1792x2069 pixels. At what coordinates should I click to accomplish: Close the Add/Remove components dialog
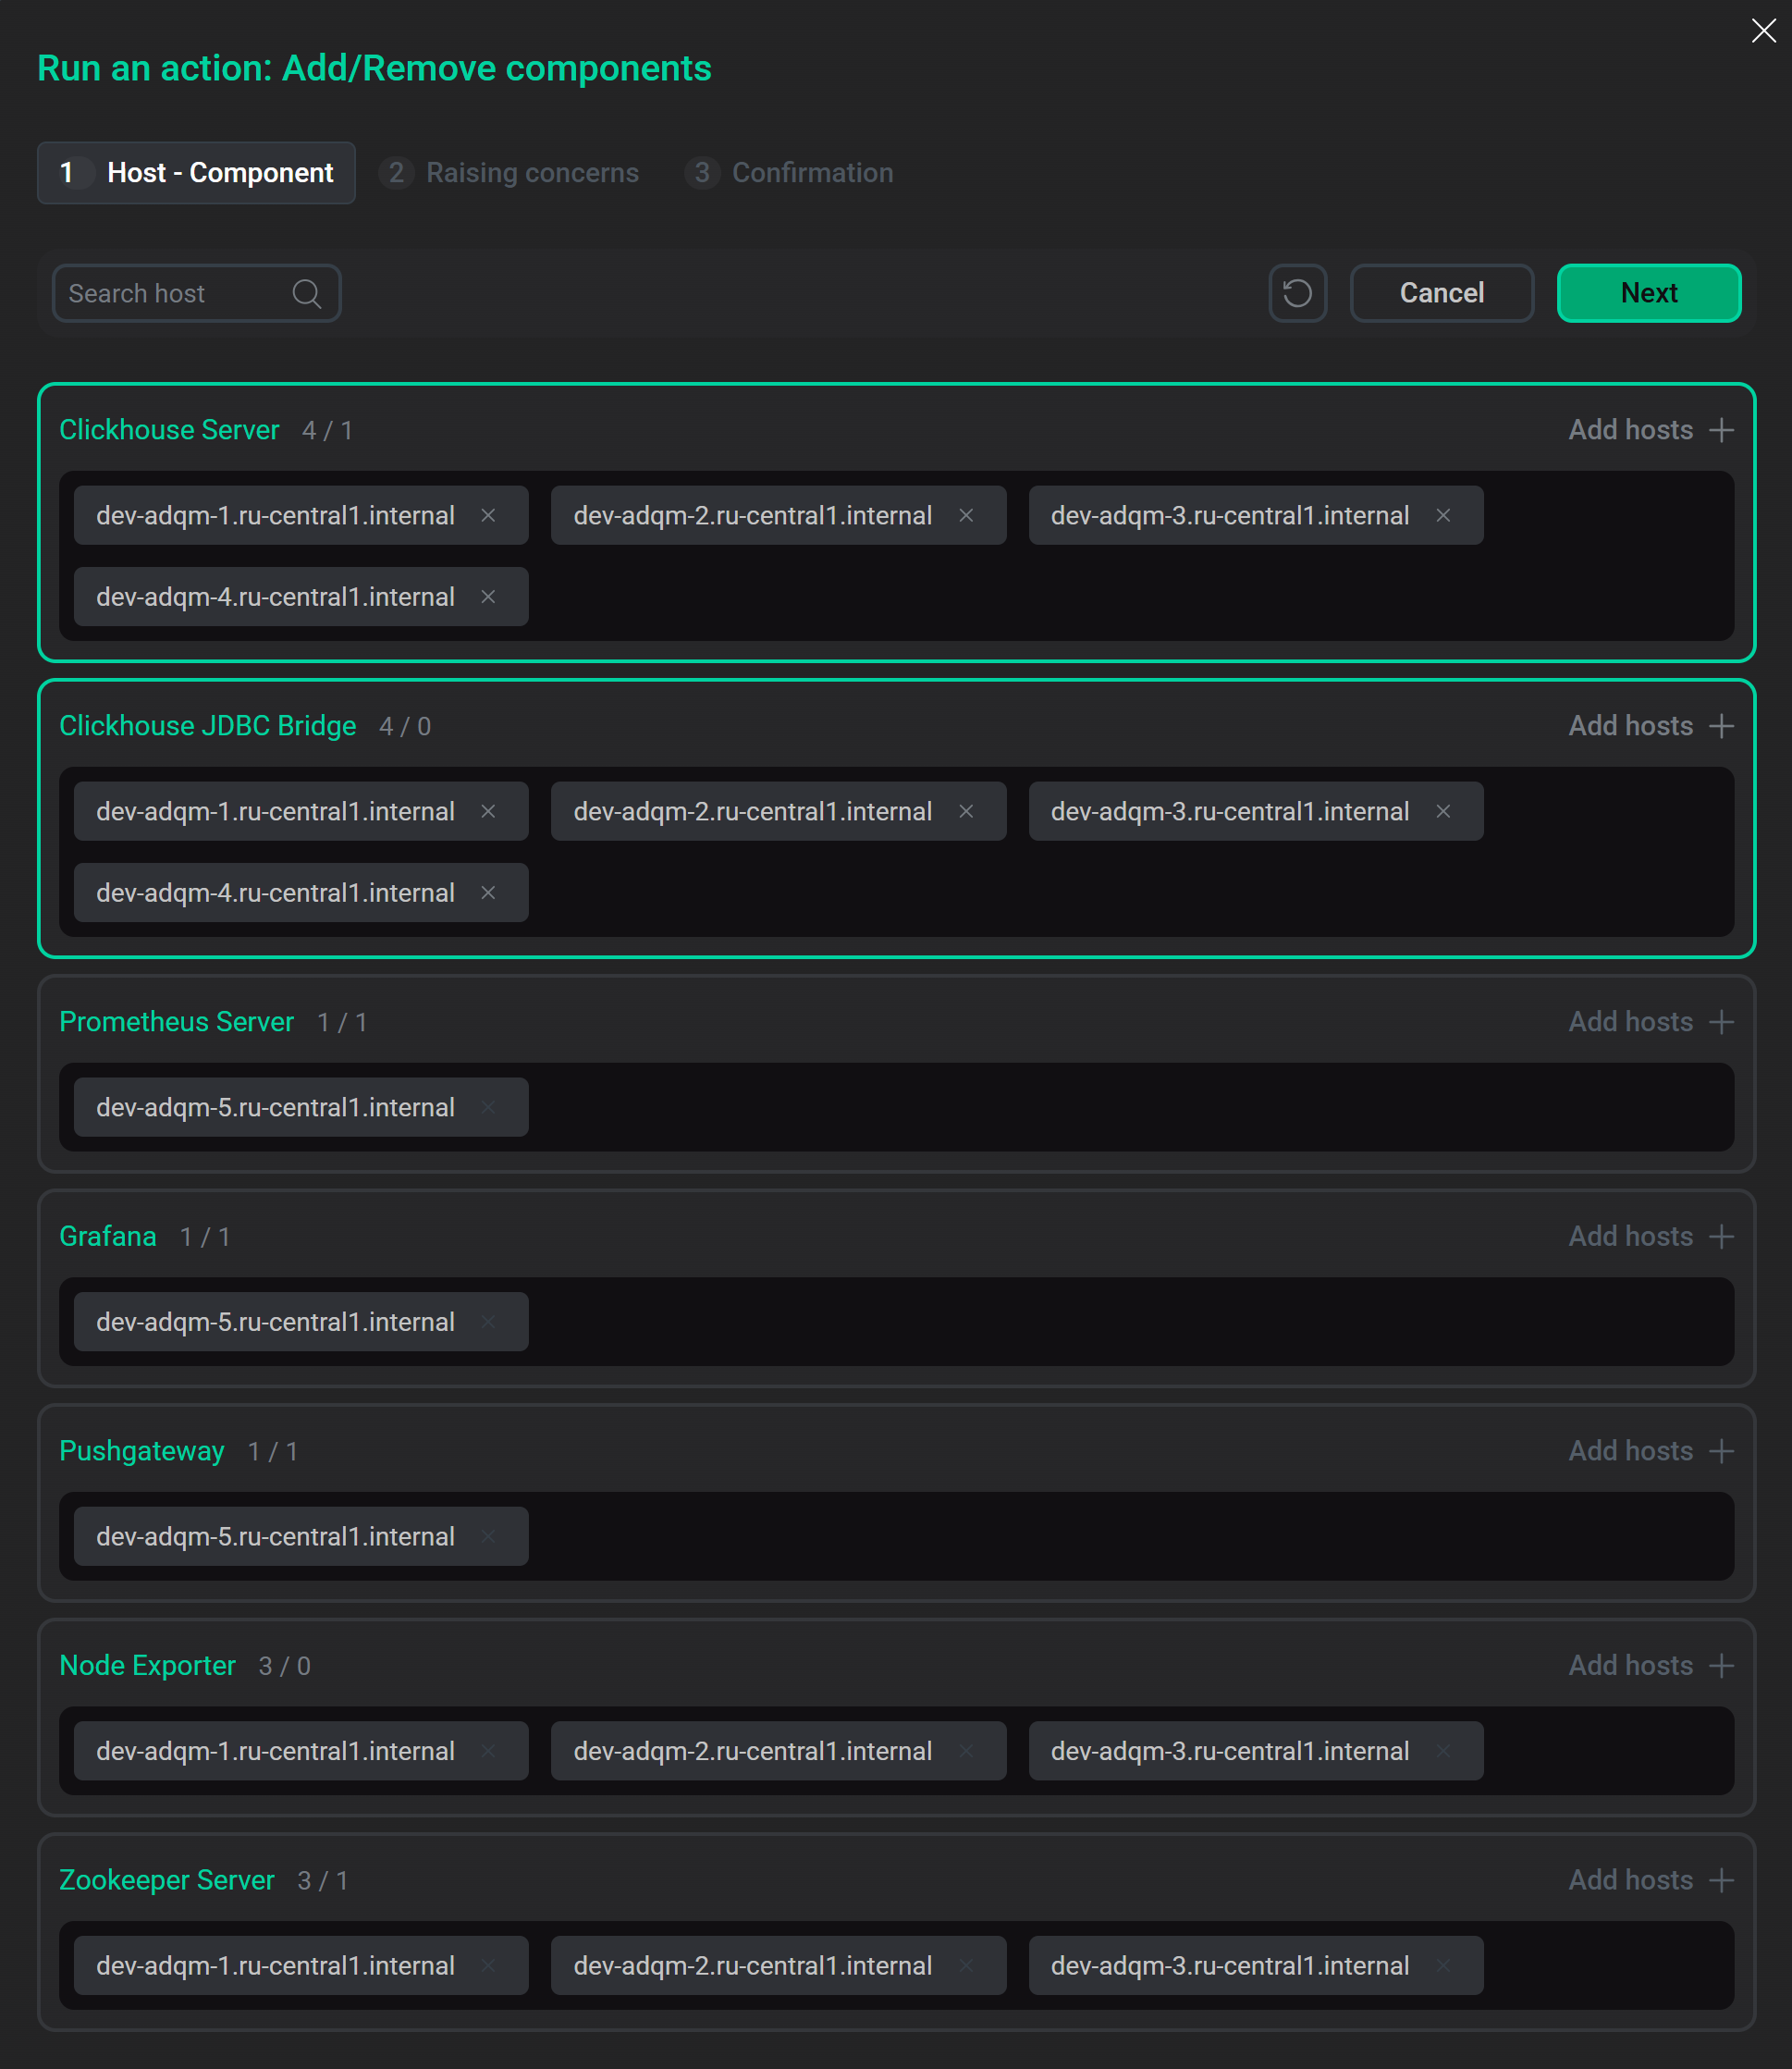click(x=1763, y=31)
